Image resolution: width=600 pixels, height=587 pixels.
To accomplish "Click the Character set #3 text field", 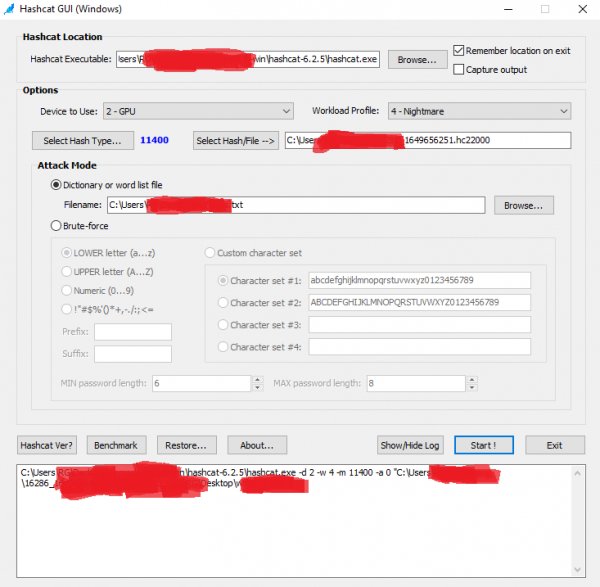I will point(419,325).
